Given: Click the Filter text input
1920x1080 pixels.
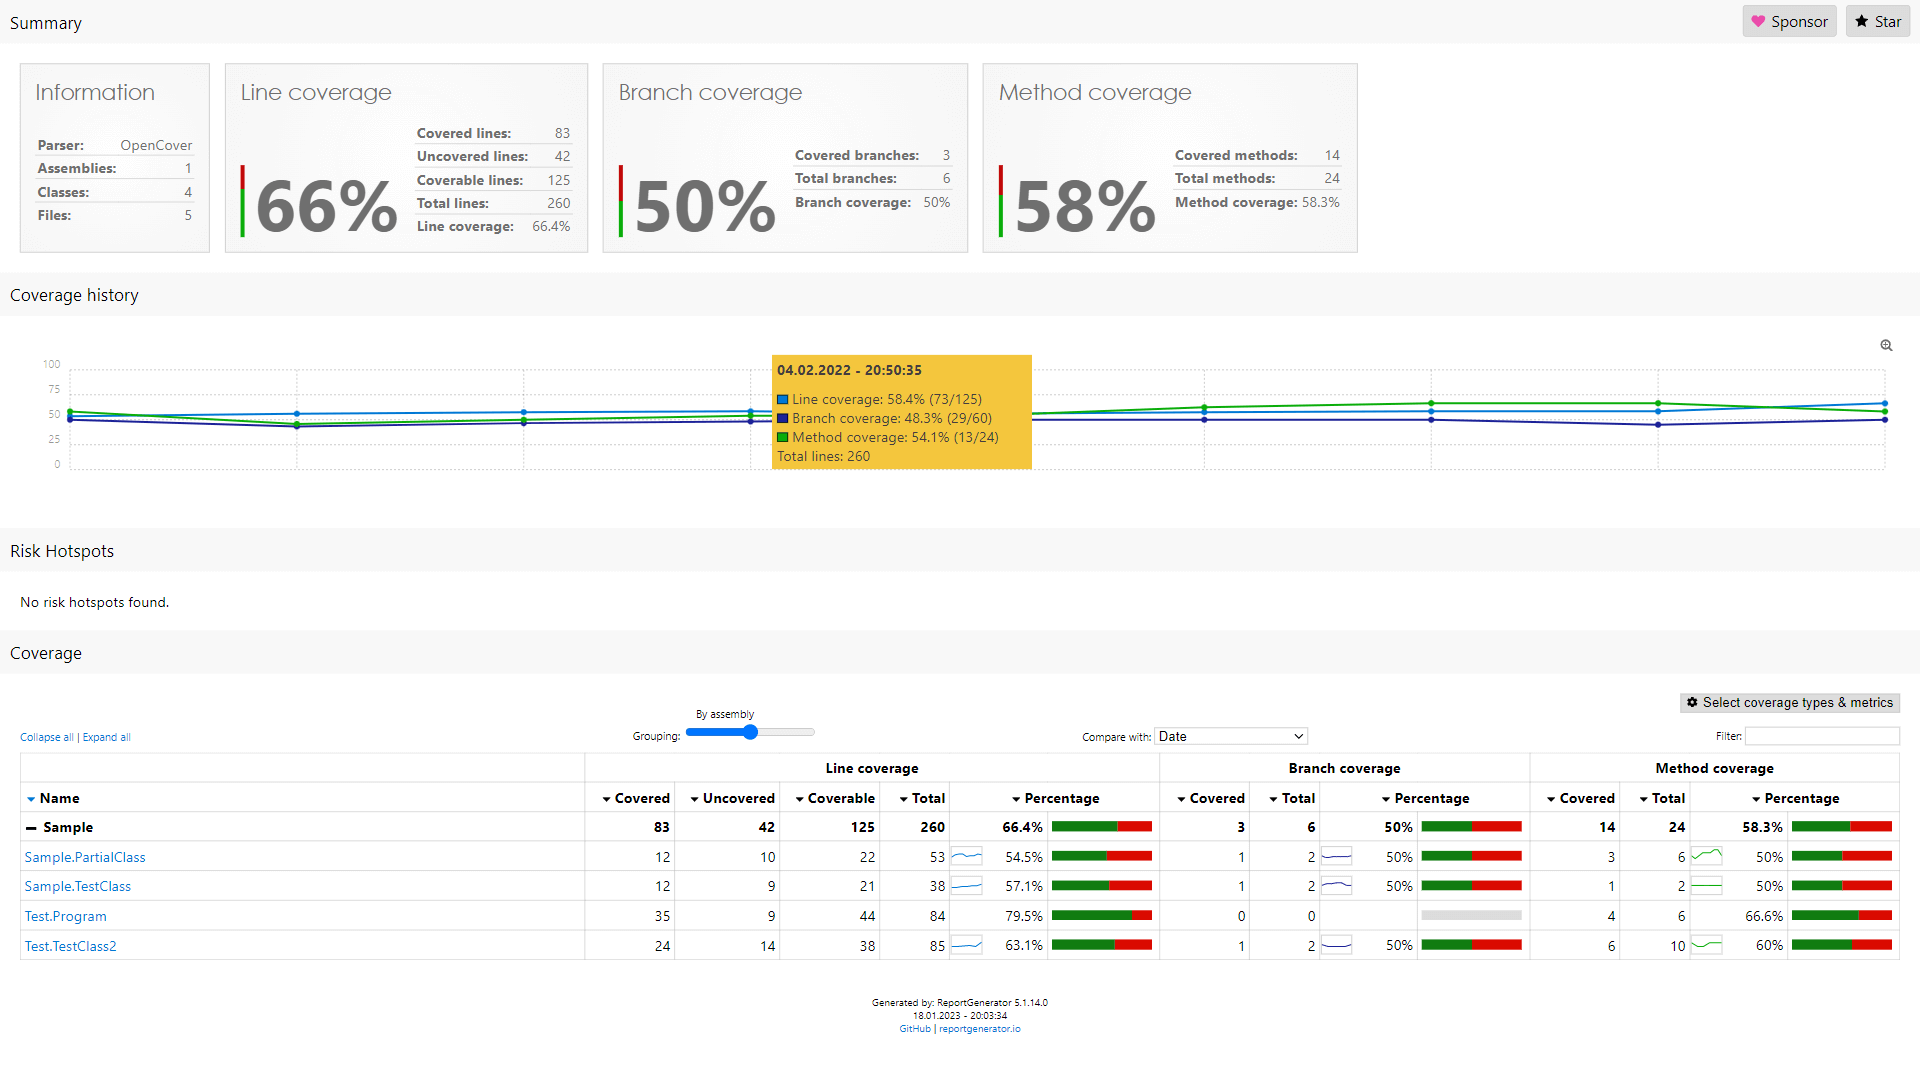Looking at the screenshot, I should pyautogui.click(x=1821, y=737).
